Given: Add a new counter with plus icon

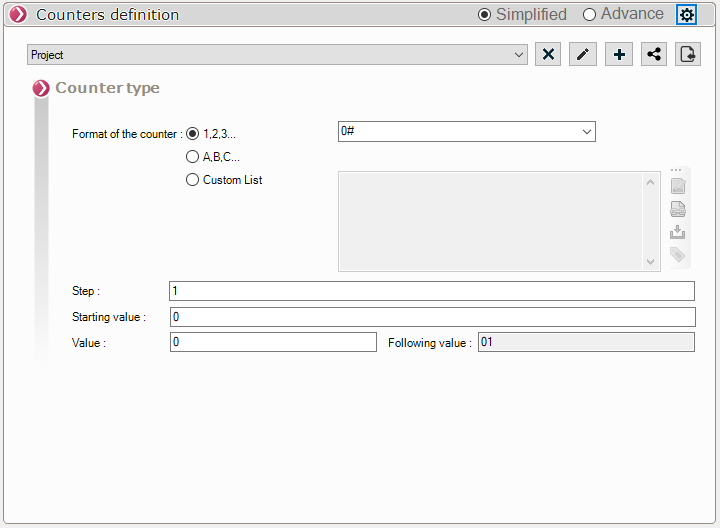Looking at the screenshot, I should 620,55.
